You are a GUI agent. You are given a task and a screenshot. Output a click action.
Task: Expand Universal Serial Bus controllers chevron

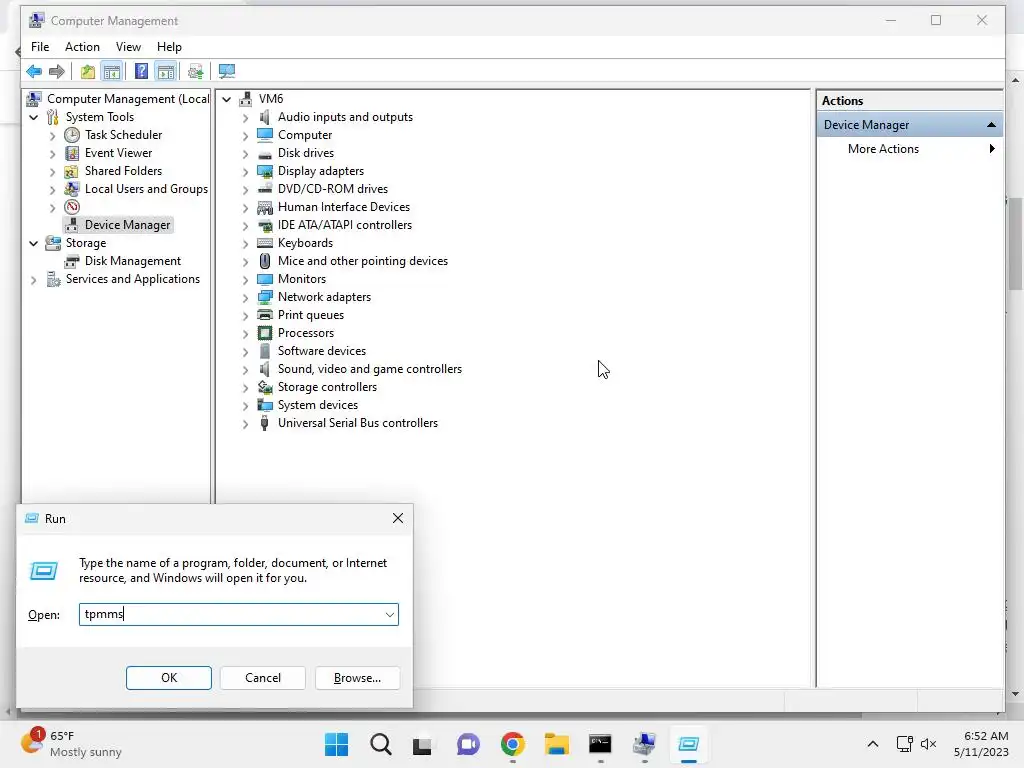coord(245,424)
